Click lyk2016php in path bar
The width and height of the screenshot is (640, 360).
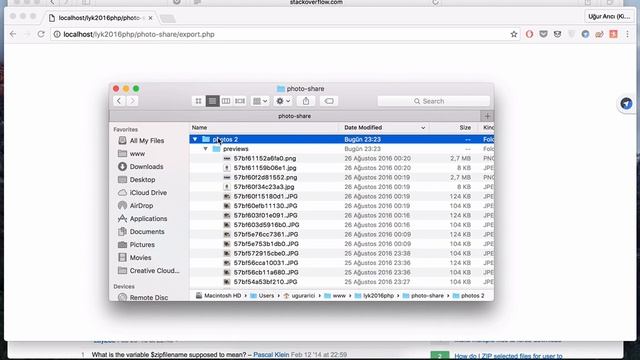coord(374,296)
